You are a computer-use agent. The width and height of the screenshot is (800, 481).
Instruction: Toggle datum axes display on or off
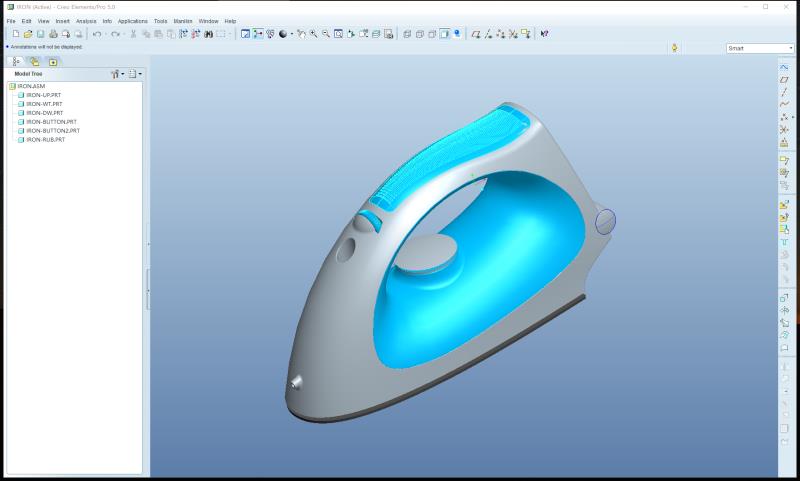click(x=488, y=34)
